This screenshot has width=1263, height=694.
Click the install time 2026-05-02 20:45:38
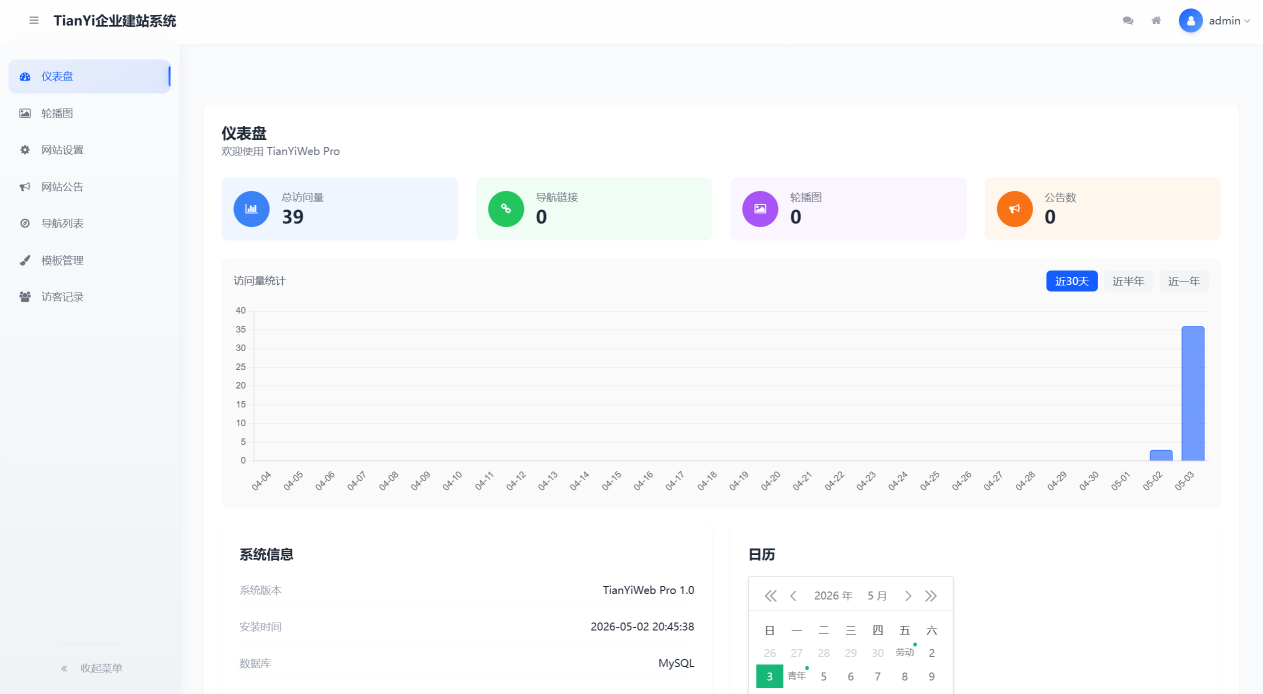point(642,627)
